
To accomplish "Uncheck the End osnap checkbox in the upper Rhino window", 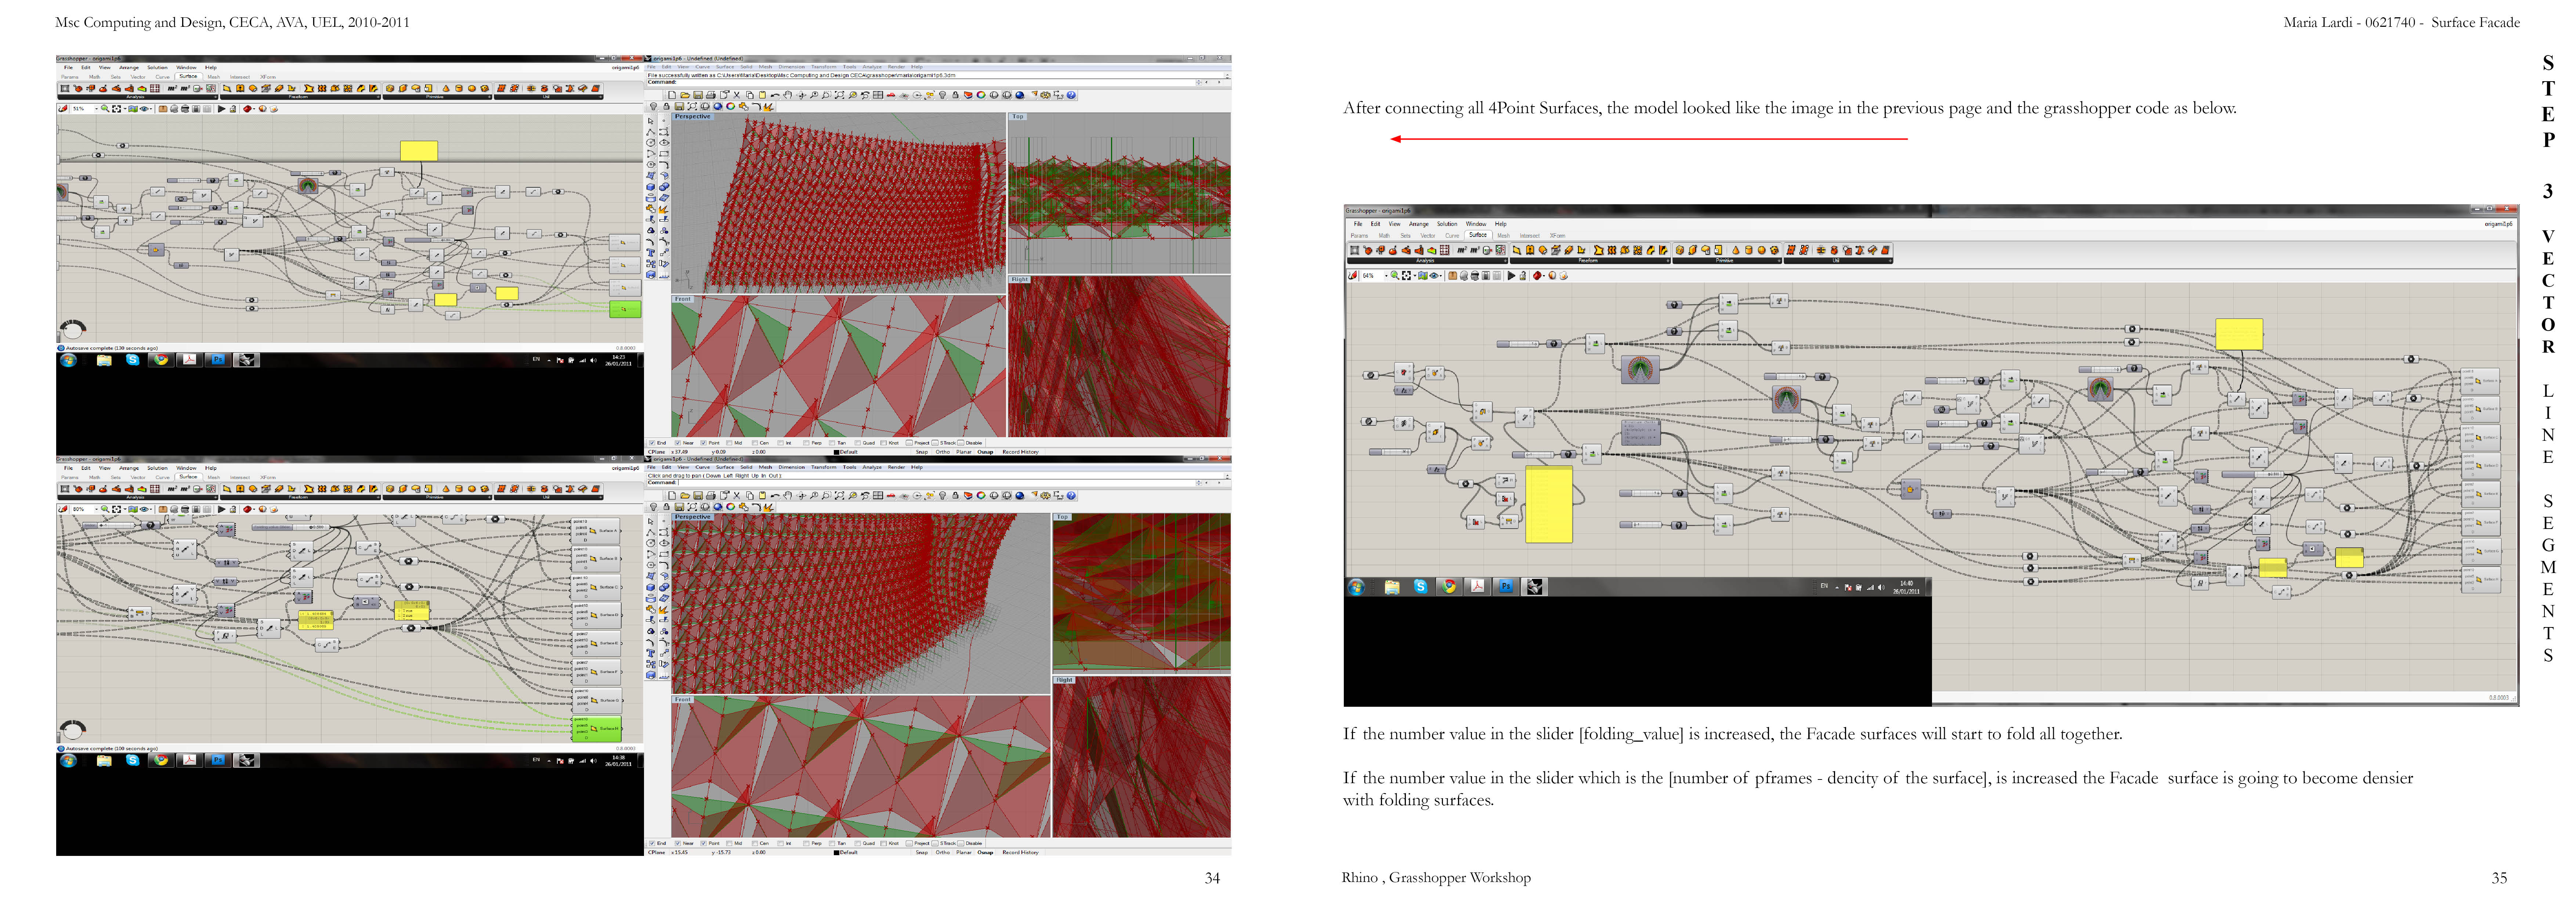I will [652, 443].
